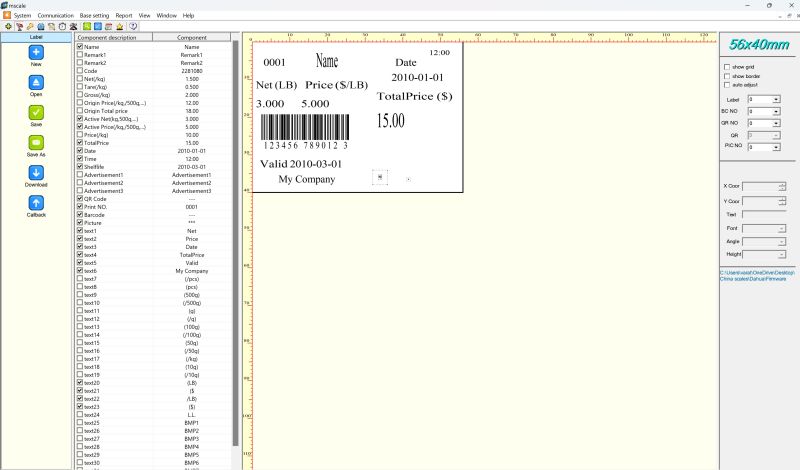Click the Download arrow icon
This screenshot has width=800, height=470.
[36, 172]
